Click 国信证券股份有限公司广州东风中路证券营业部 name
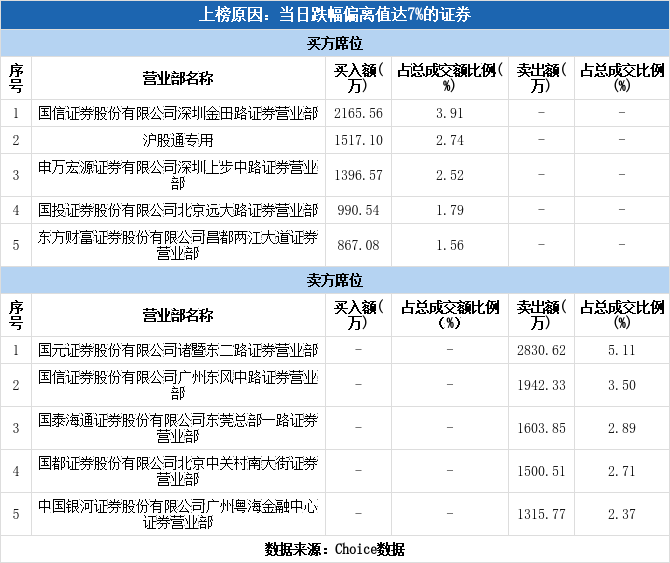This screenshot has height=563, width=670. click(x=178, y=385)
